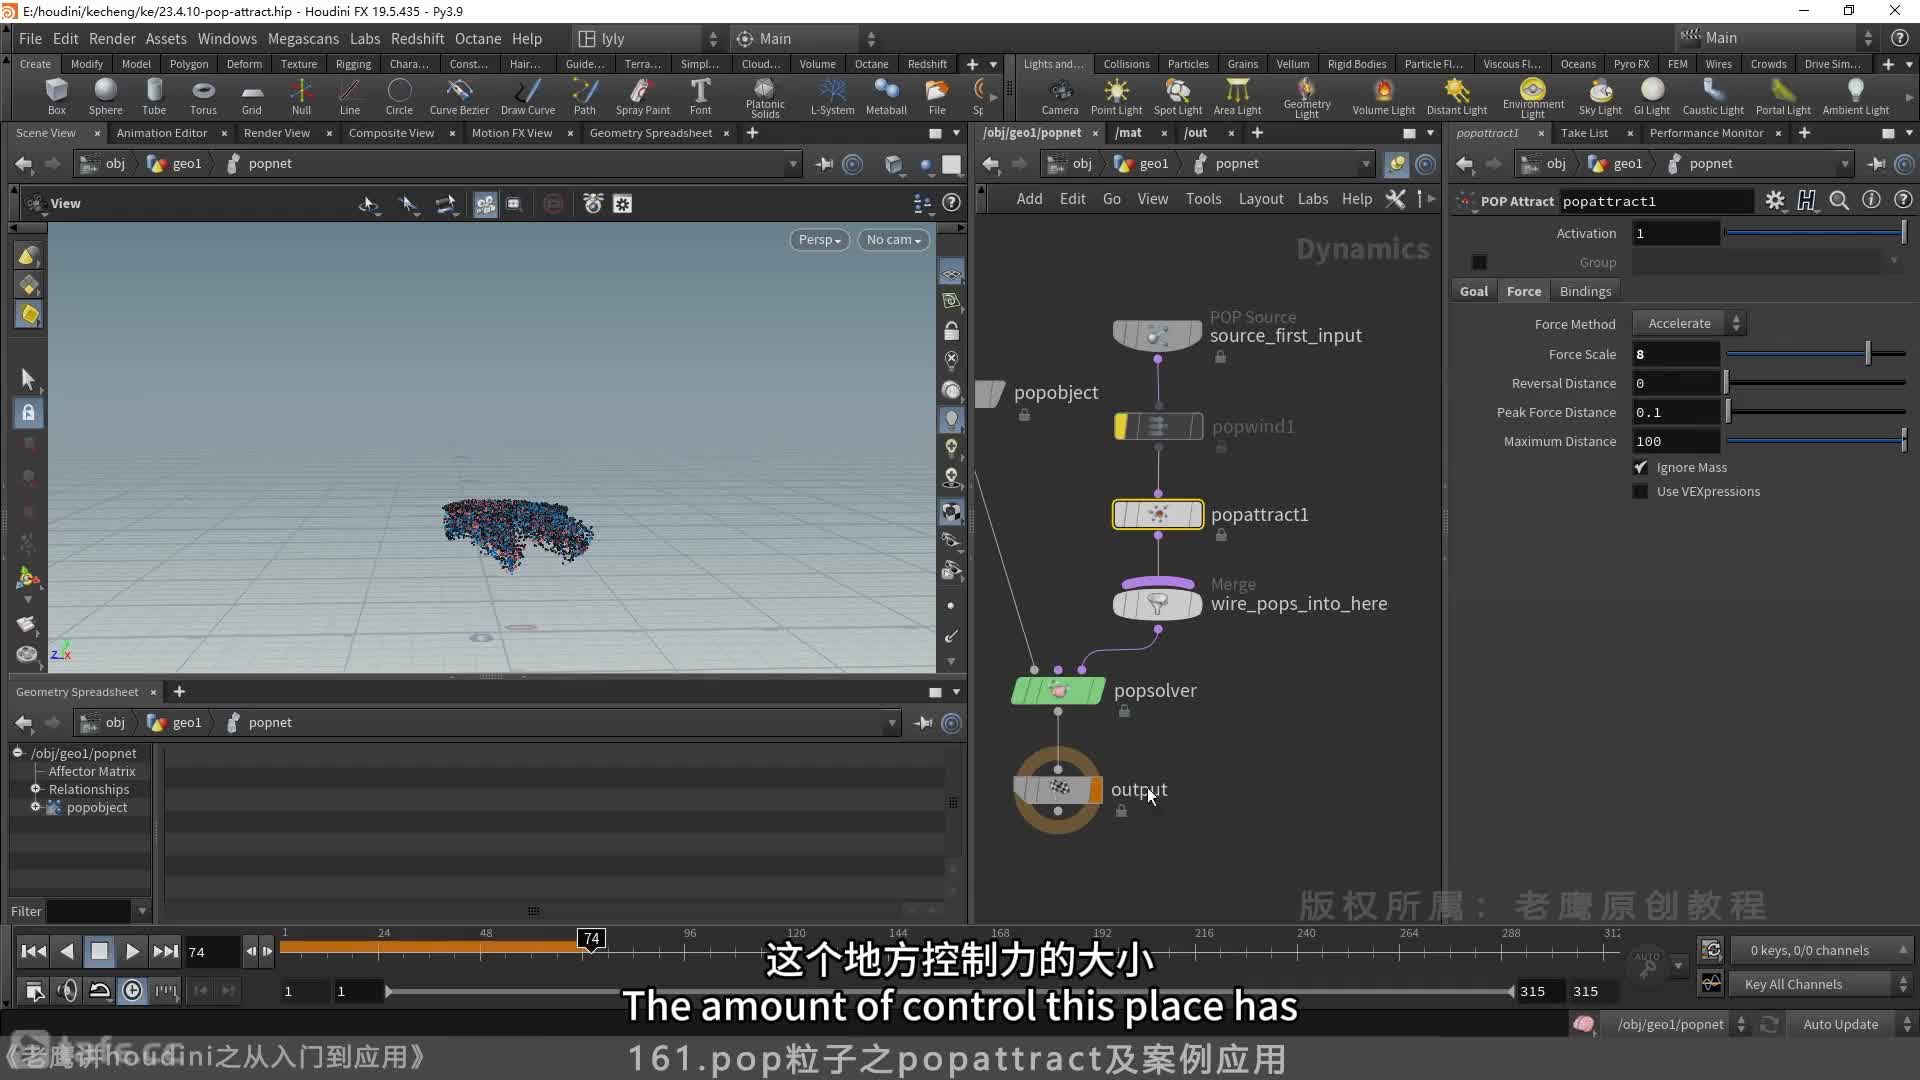The image size is (1920, 1080).
Task: Select the Spray Paint tool
Action: (643, 97)
